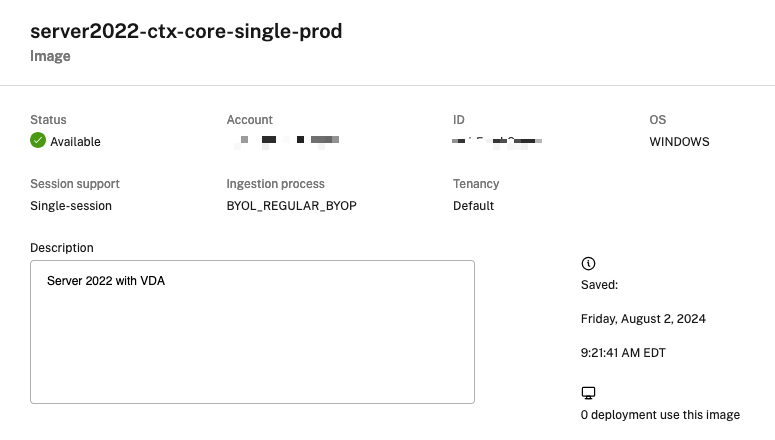Click the Available status text

(75, 142)
